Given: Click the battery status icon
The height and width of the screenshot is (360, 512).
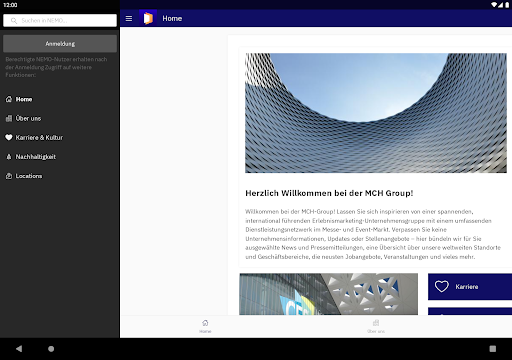Looking at the screenshot, I should pyautogui.click(x=507, y=5).
